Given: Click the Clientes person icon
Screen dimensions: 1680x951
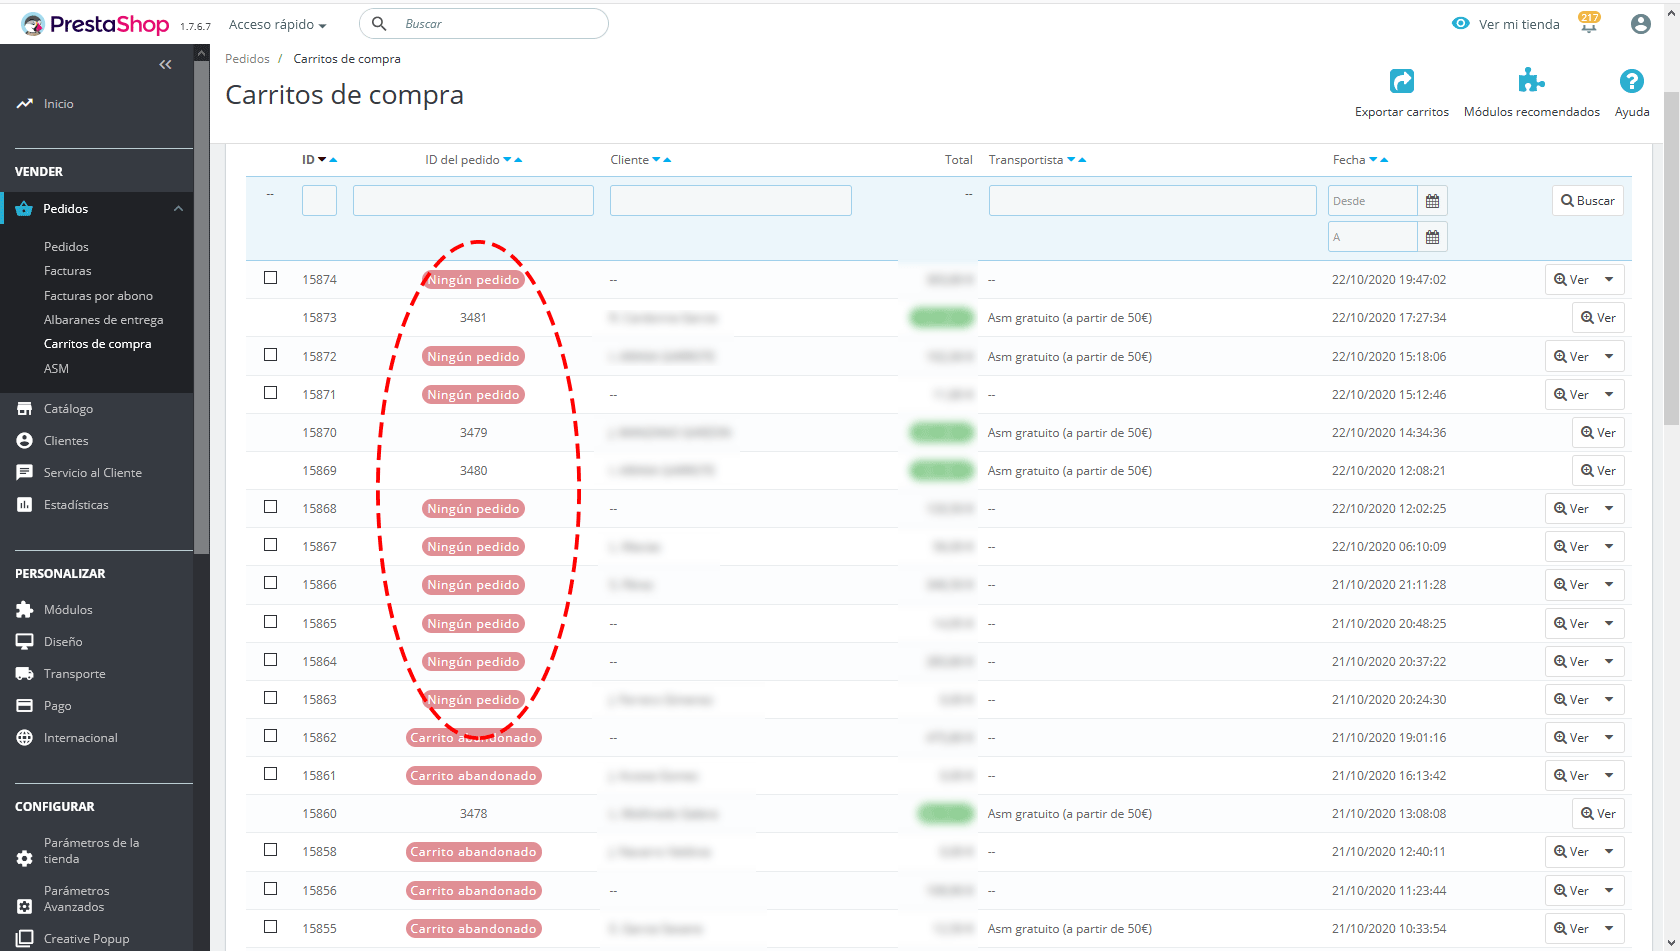Looking at the screenshot, I should [x=25, y=441].
